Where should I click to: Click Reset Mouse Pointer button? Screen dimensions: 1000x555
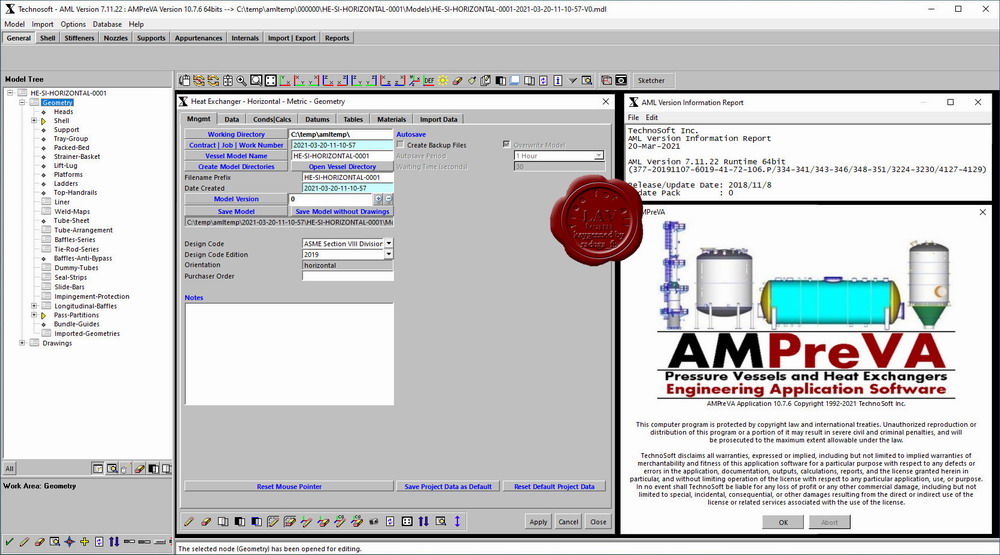pyautogui.click(x=289, y=486)
